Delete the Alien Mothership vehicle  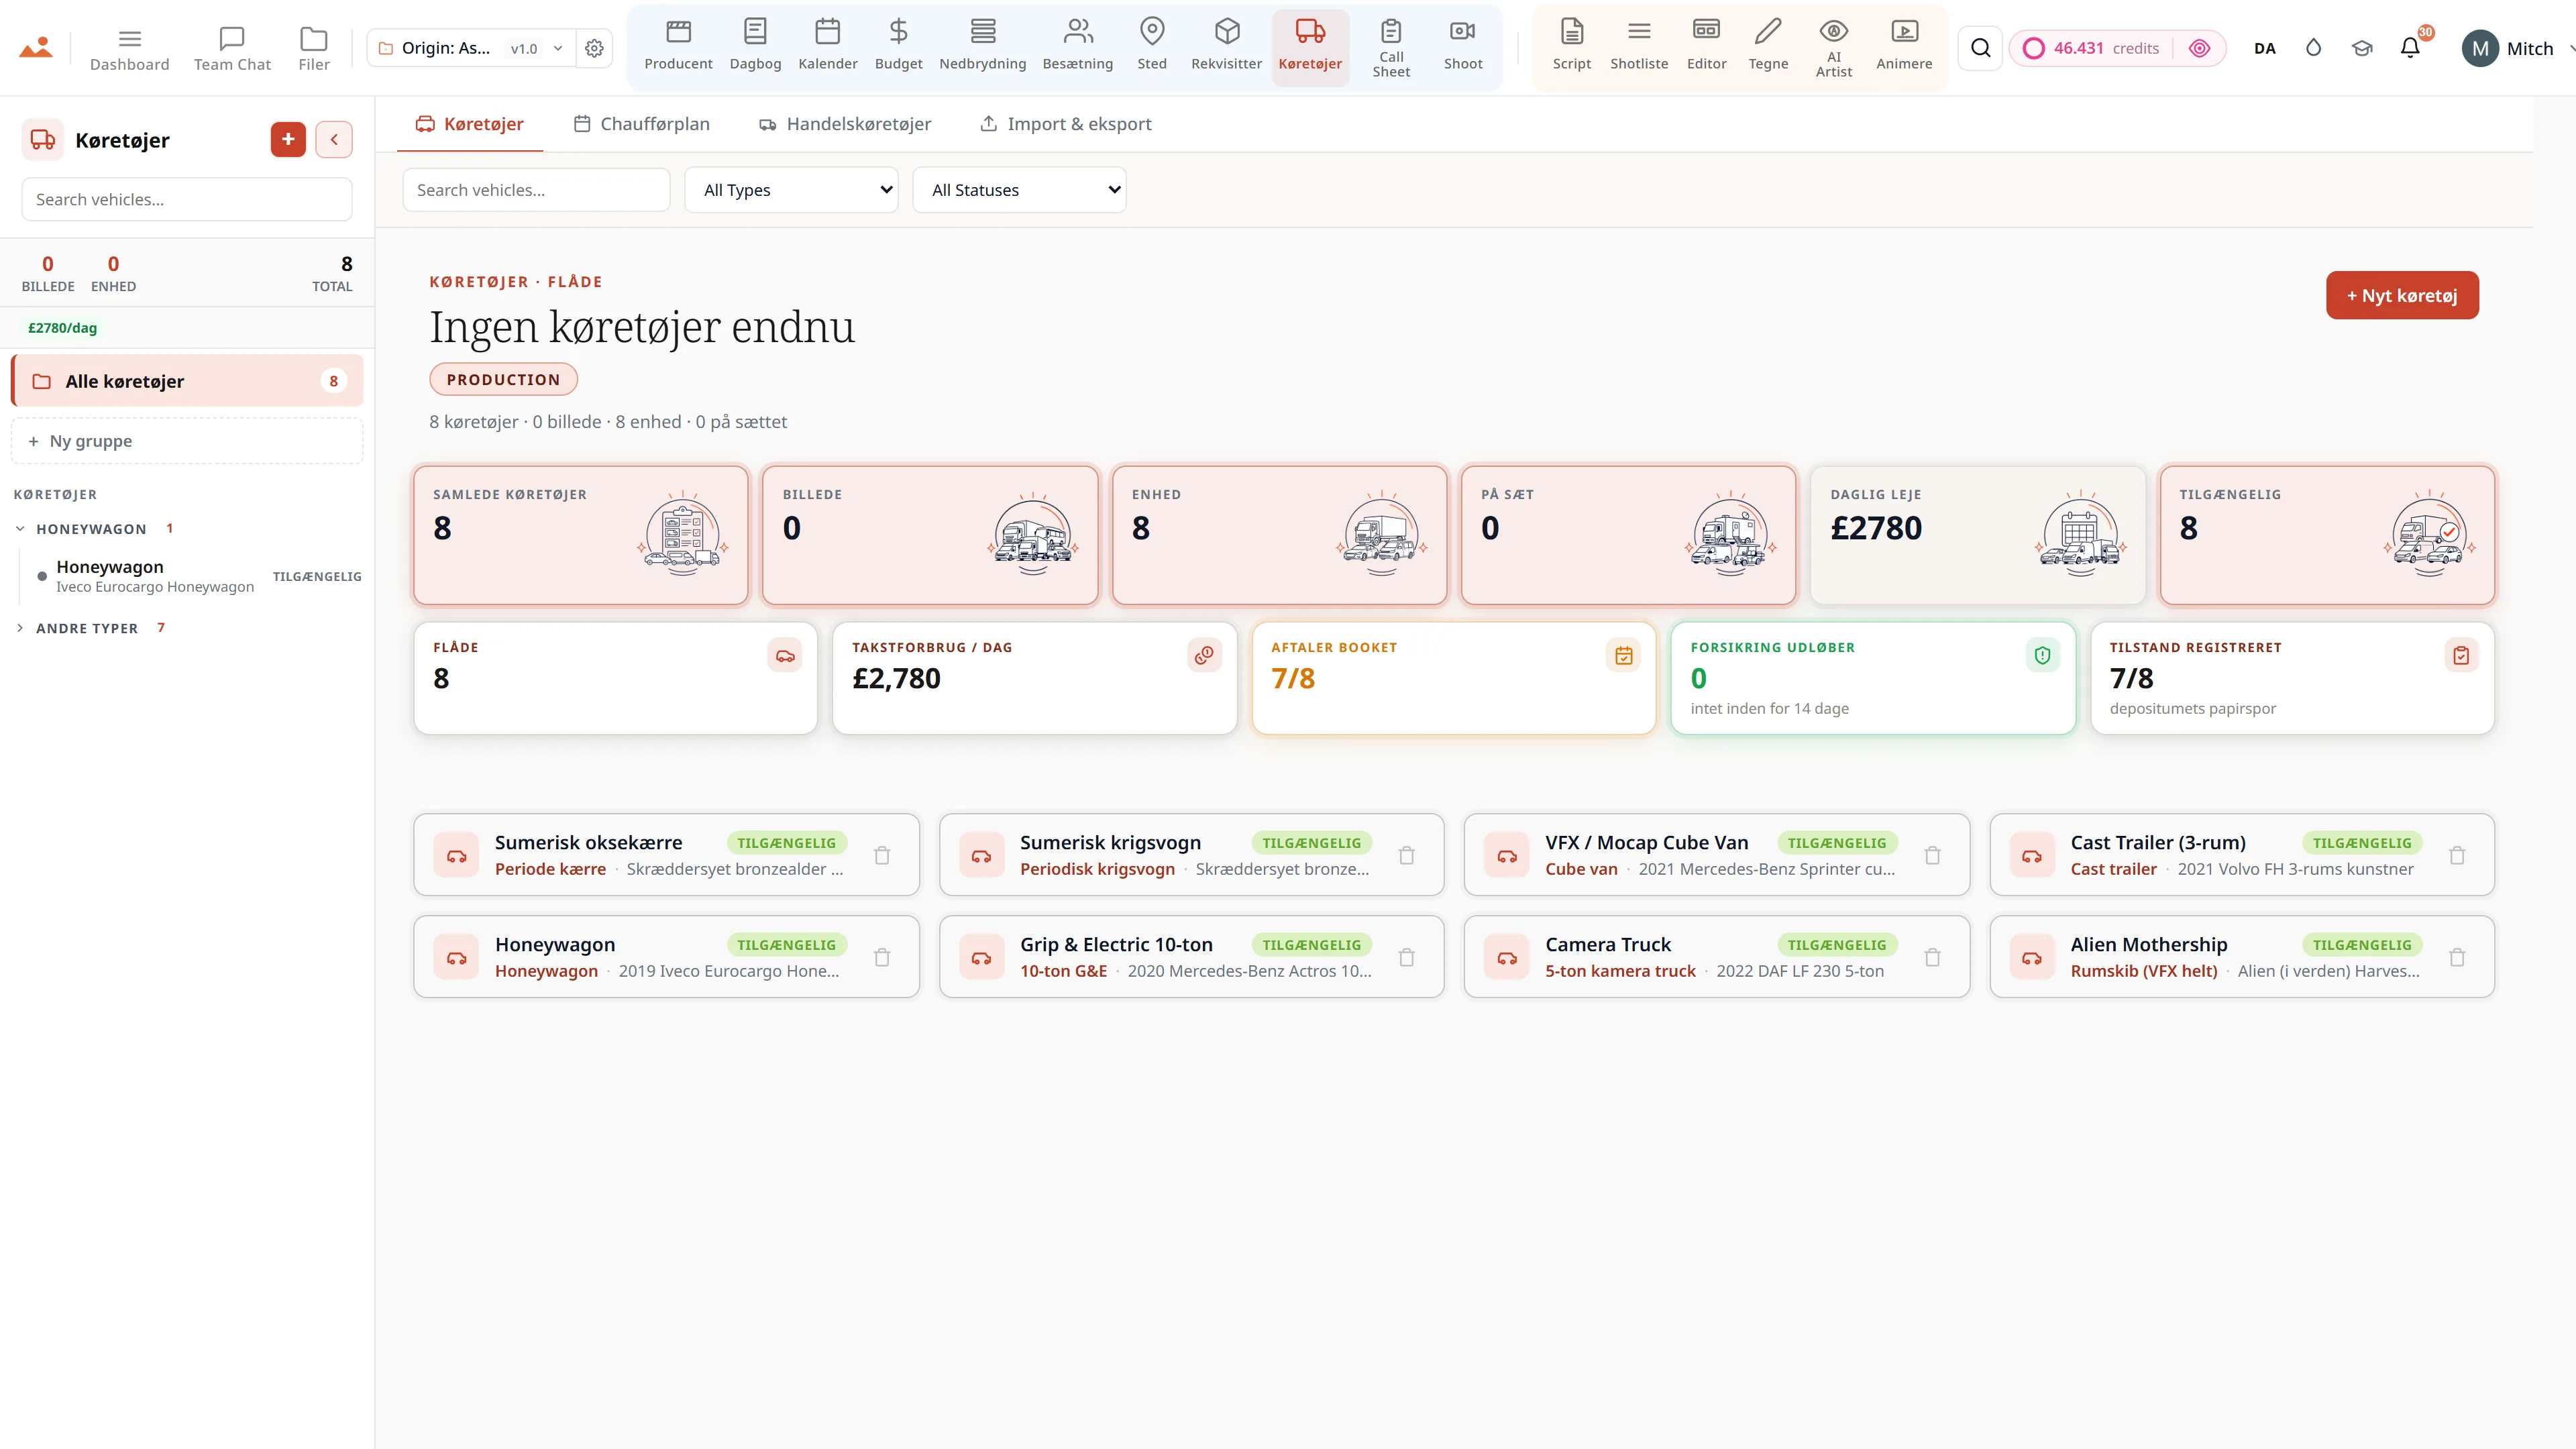(x=2457, y=957)
